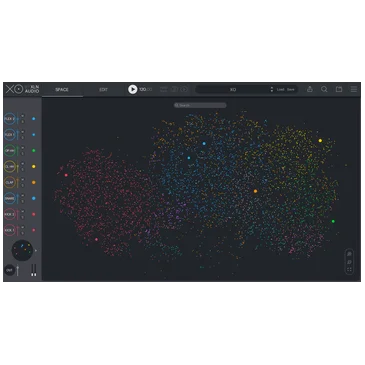This screenshot has width=365, height=365.
Task: Click FLEX 2 blue sample dot in sidebar
Action: click(x=33, y=119)
